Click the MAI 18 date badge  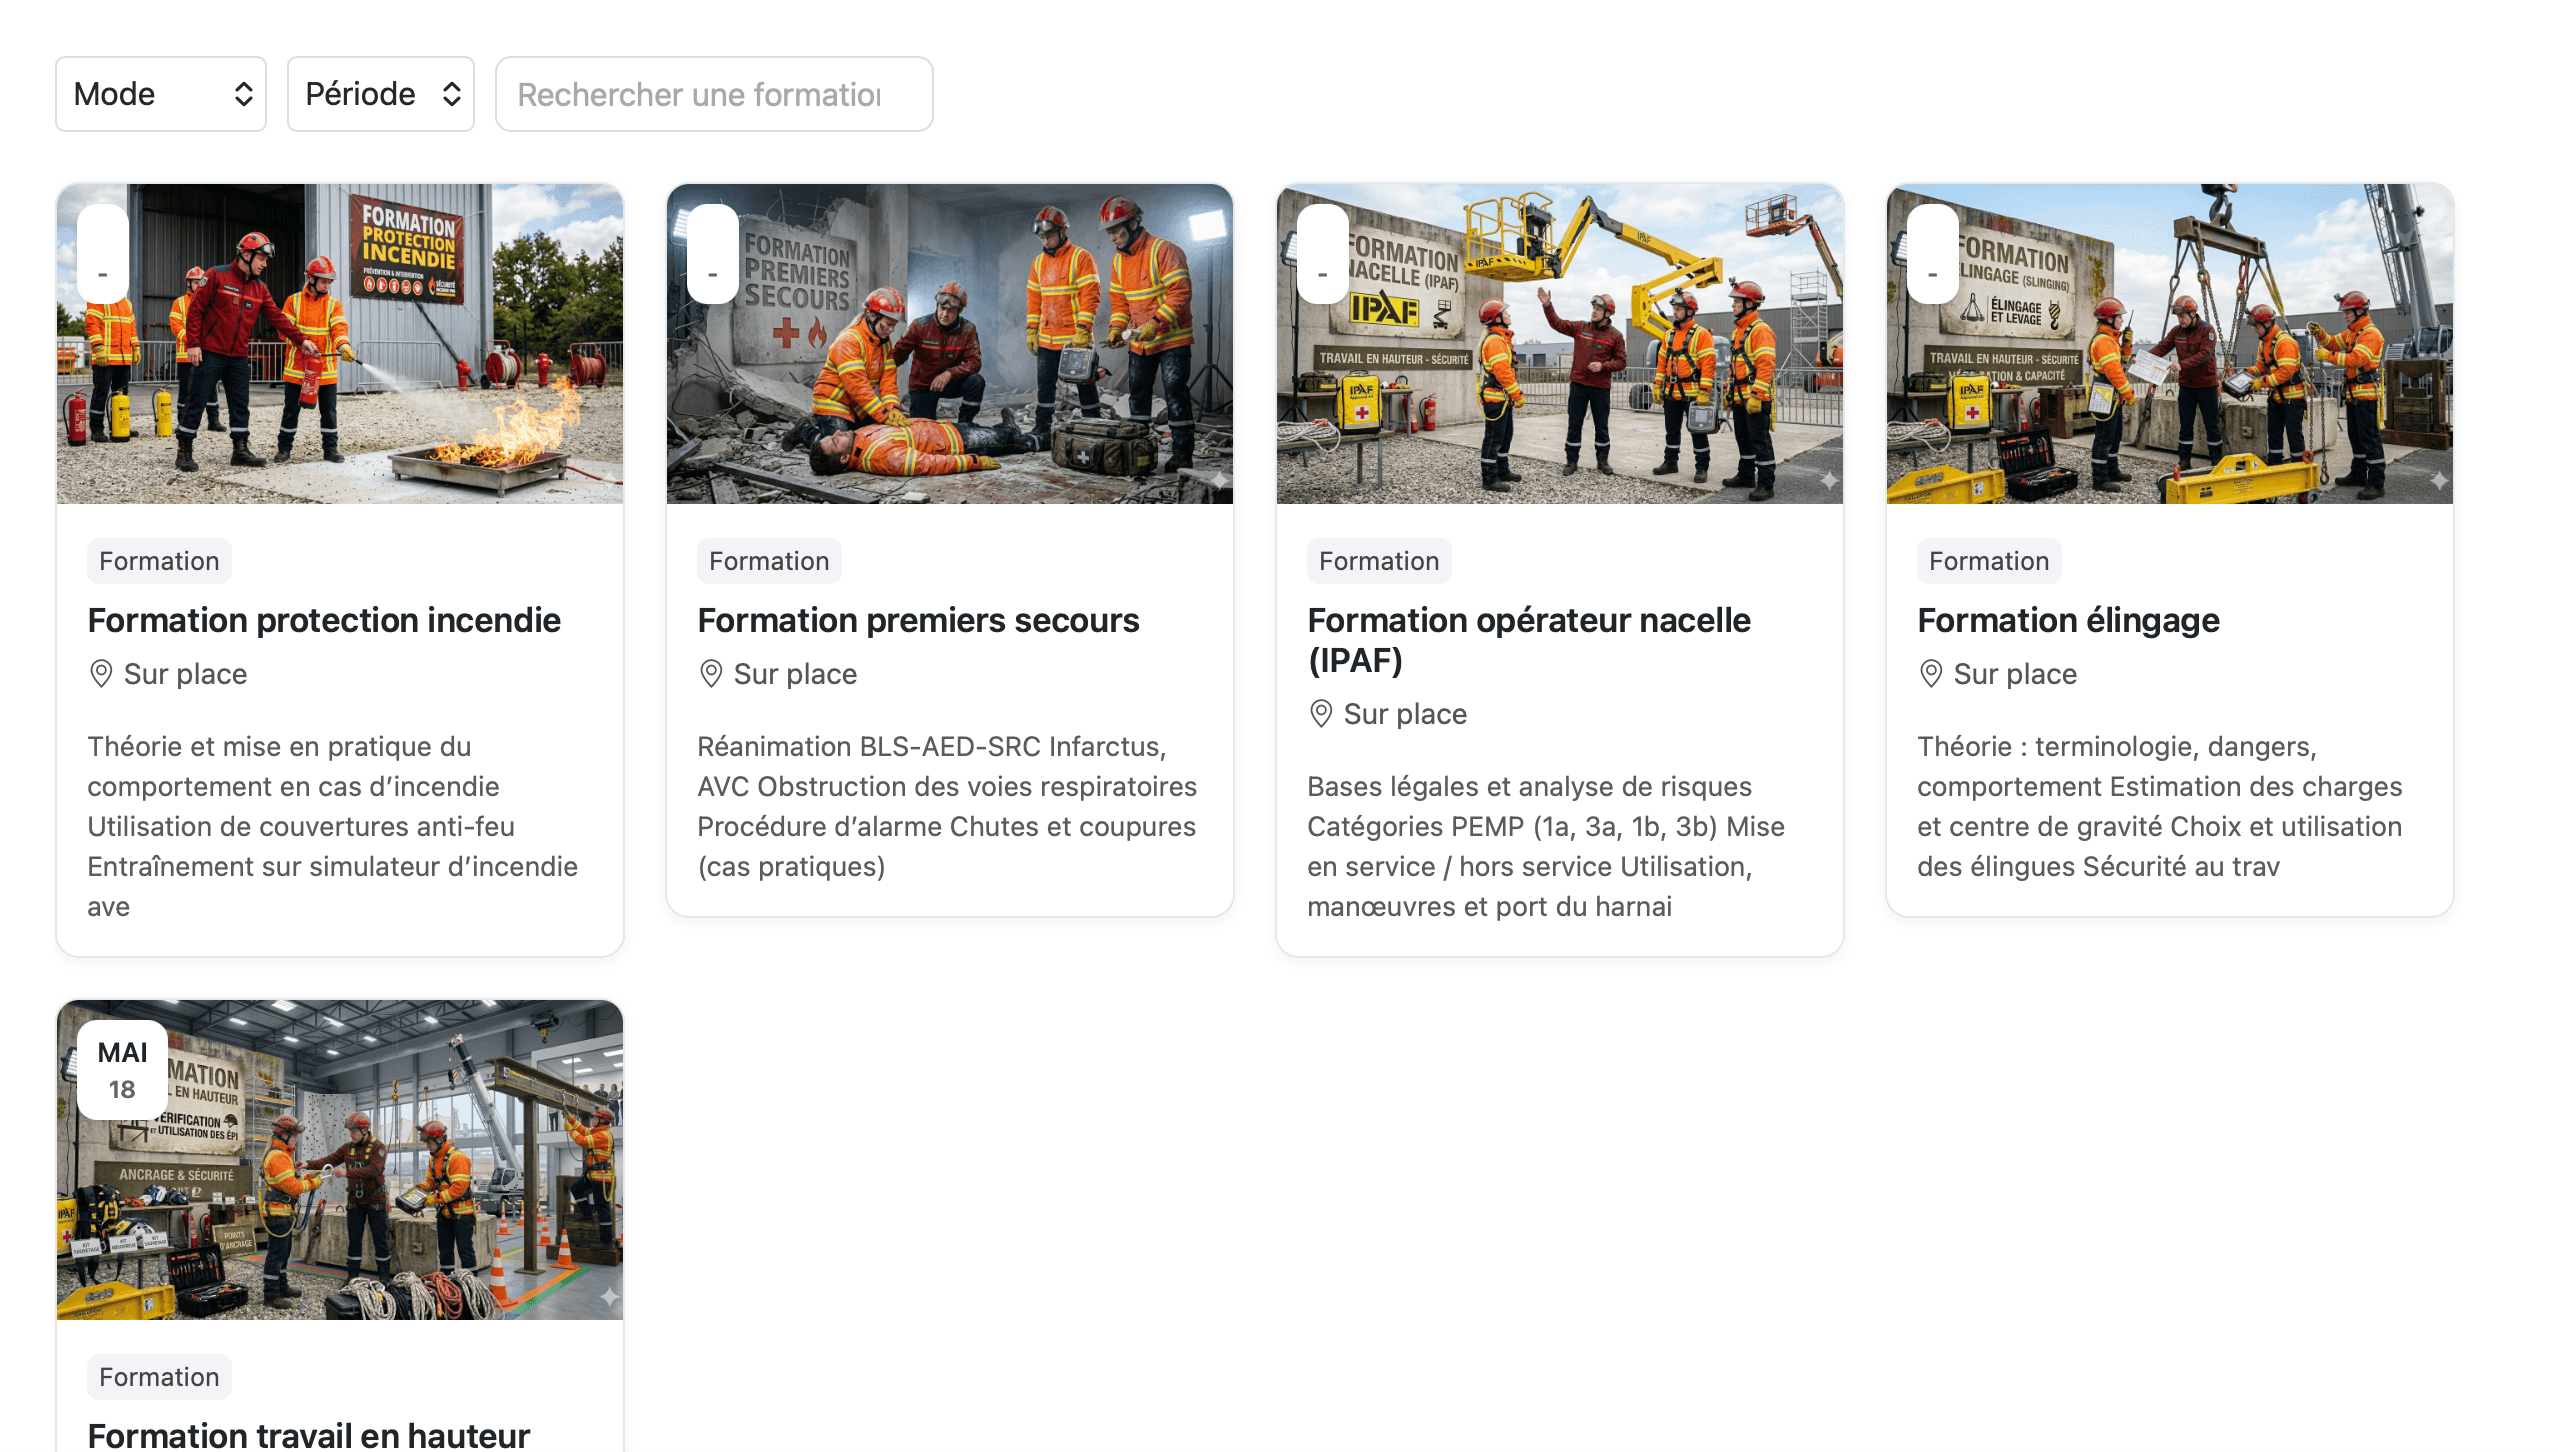[122, 1069]
